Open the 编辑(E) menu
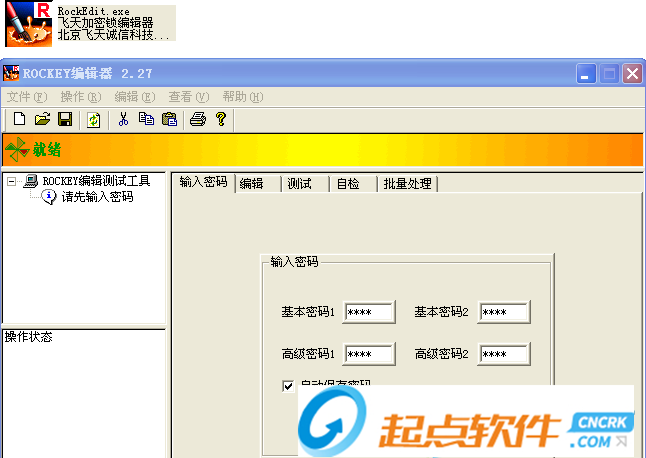646x458 pixels. 135,97
